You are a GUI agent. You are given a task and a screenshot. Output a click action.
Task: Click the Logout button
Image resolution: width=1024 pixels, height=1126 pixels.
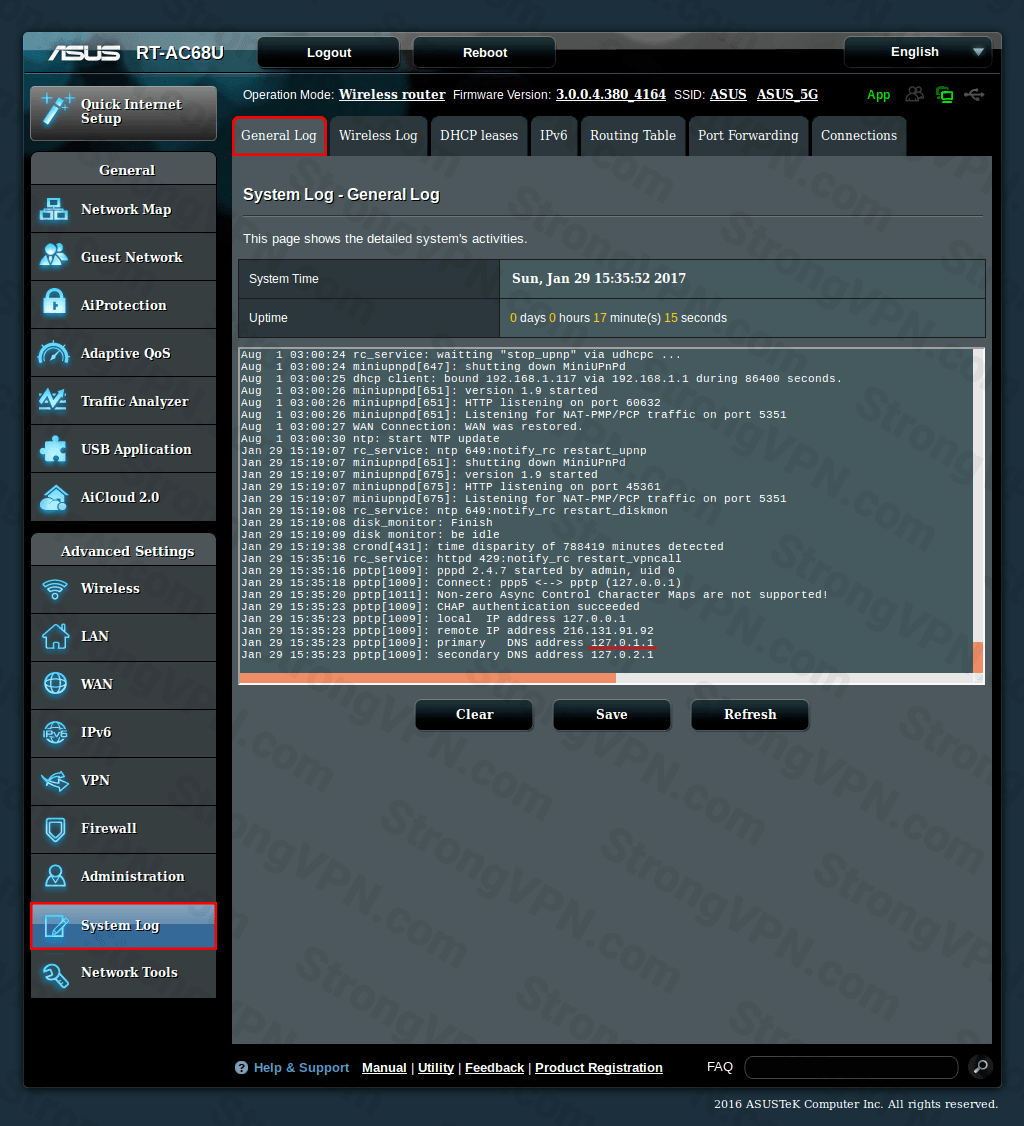click(329, 52)
